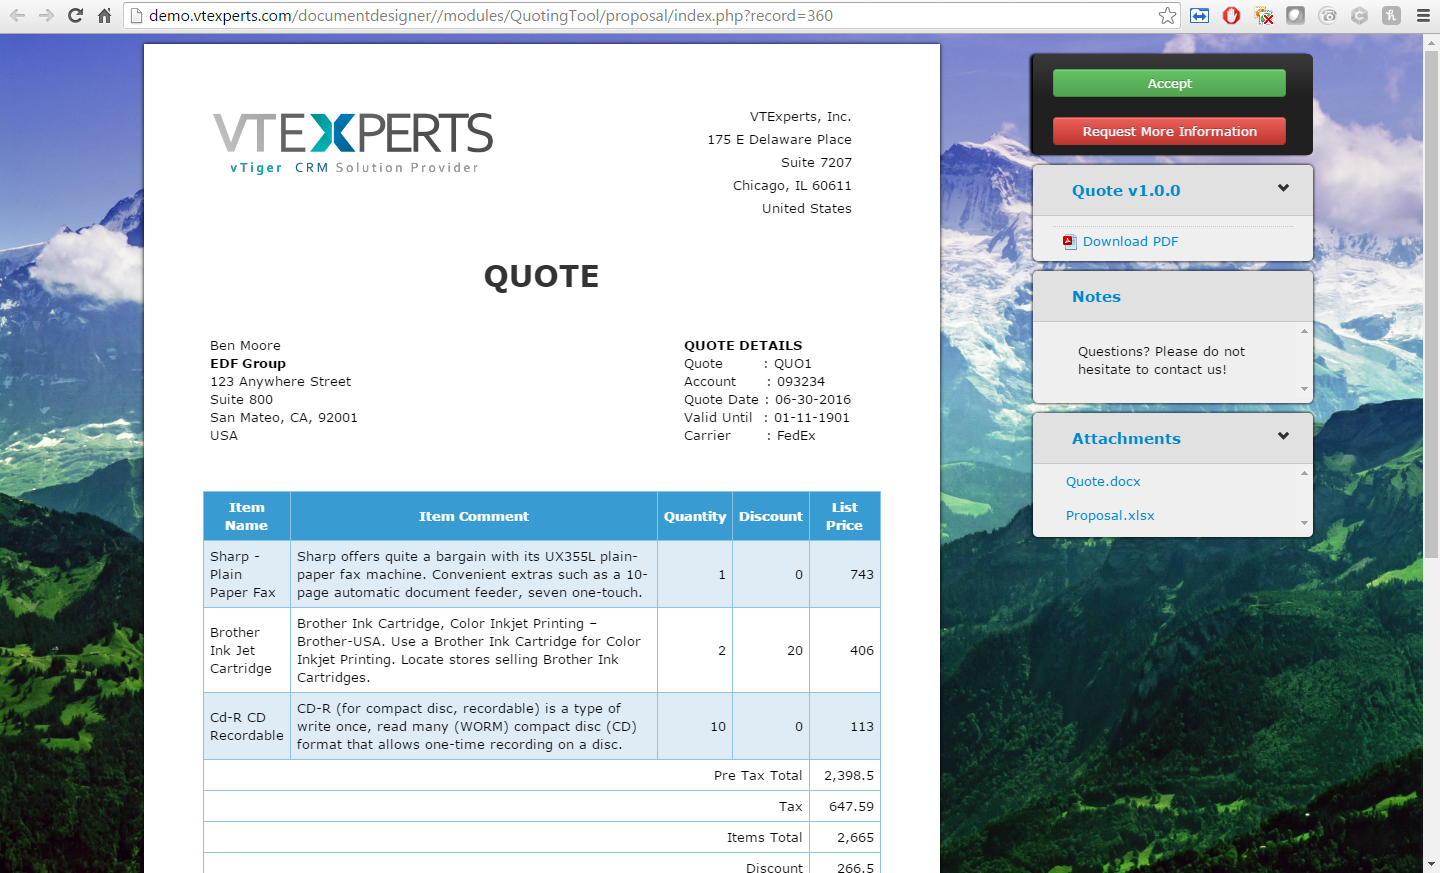This screenshot has width=1440, height=873.
Task: Bookmark this page with the star icon
Action: 1167,15
